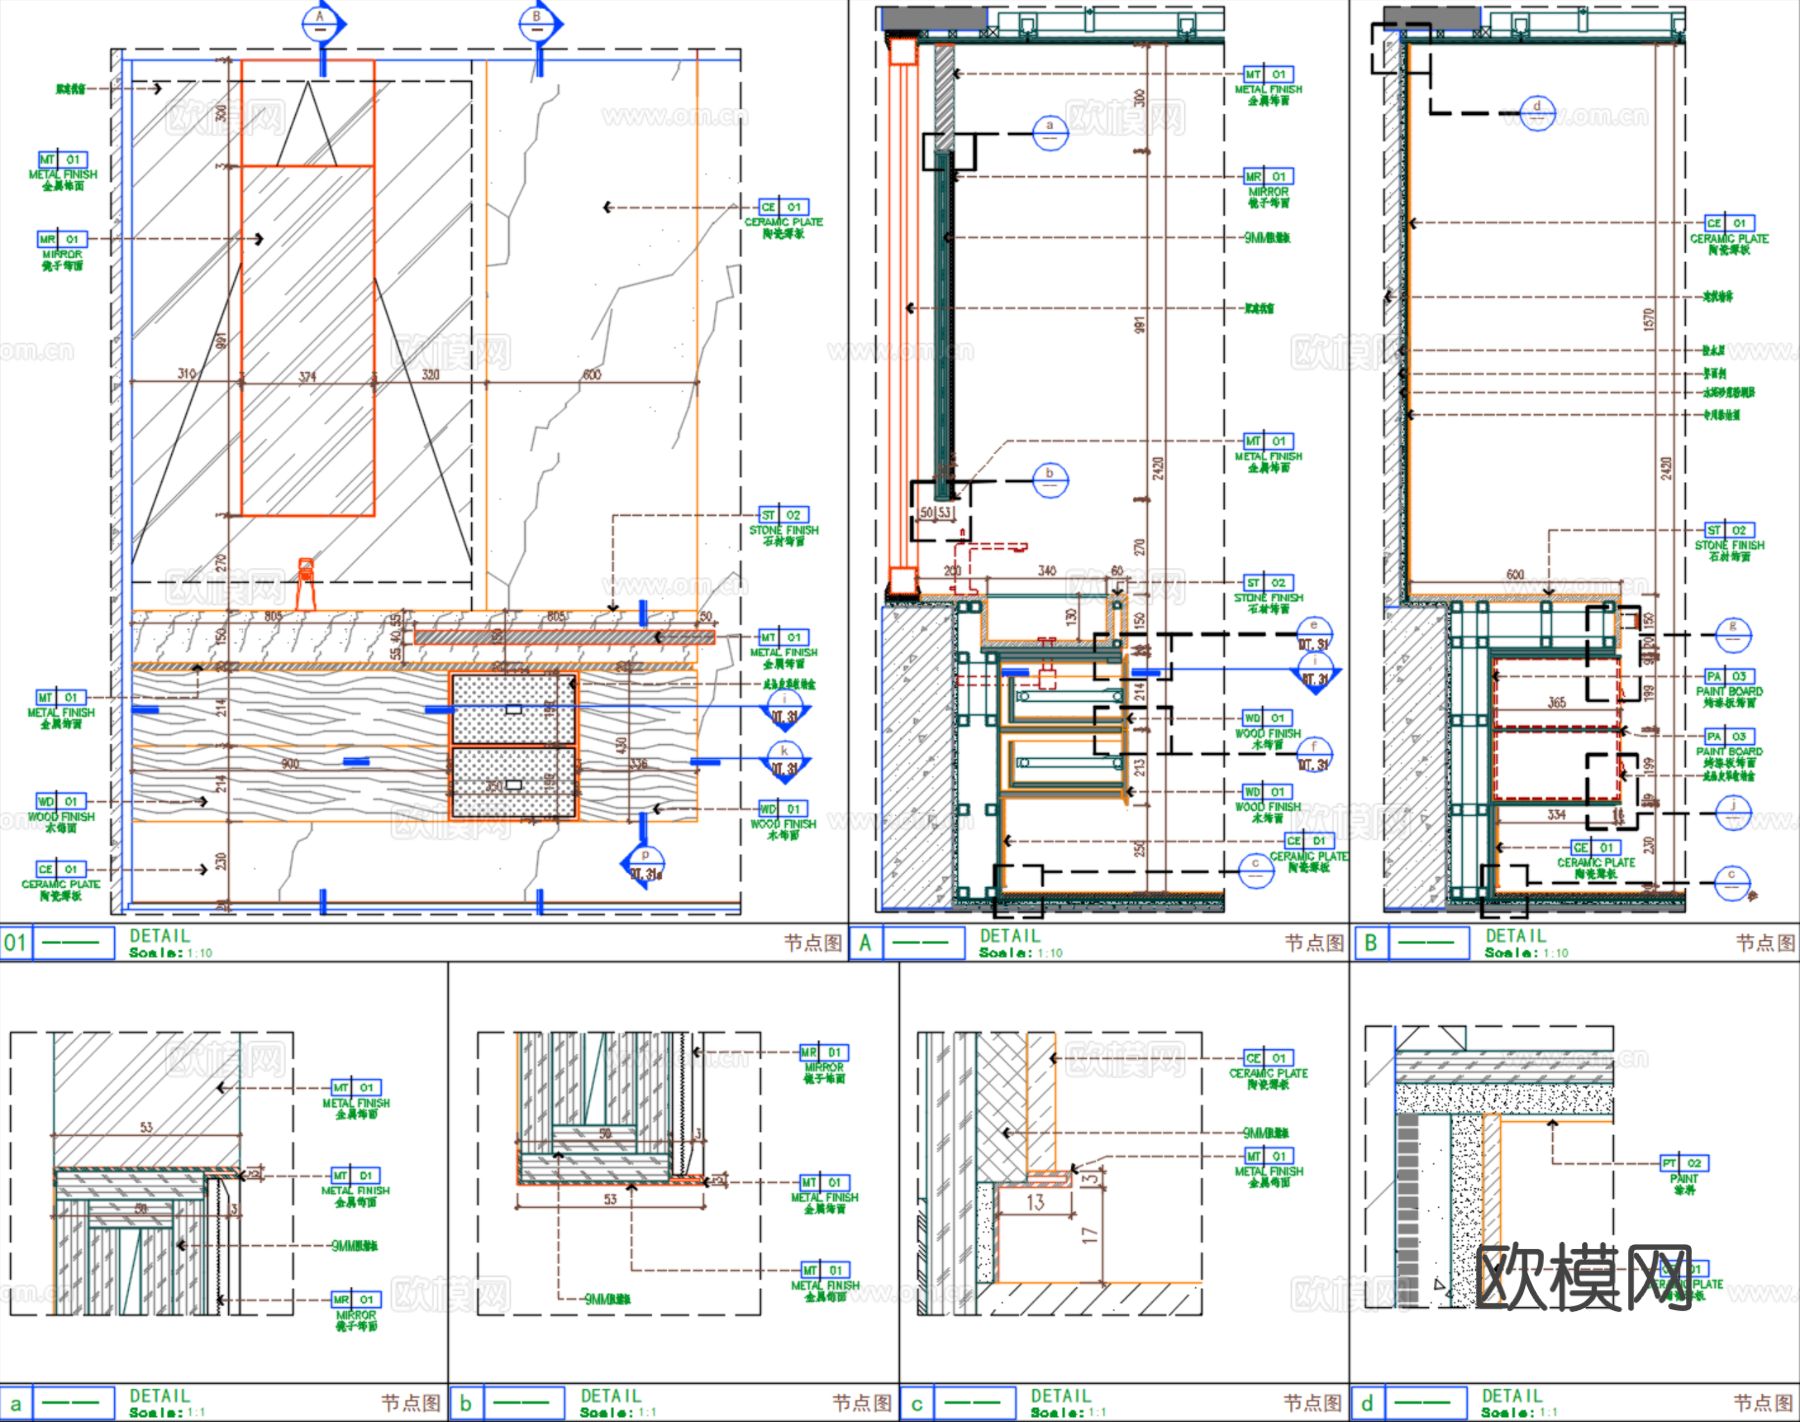Screen dimensions: 1800x1422
Task: Select 'ST 02 STONE FINISH' tag in detail 01
Action: coord(784,528)
